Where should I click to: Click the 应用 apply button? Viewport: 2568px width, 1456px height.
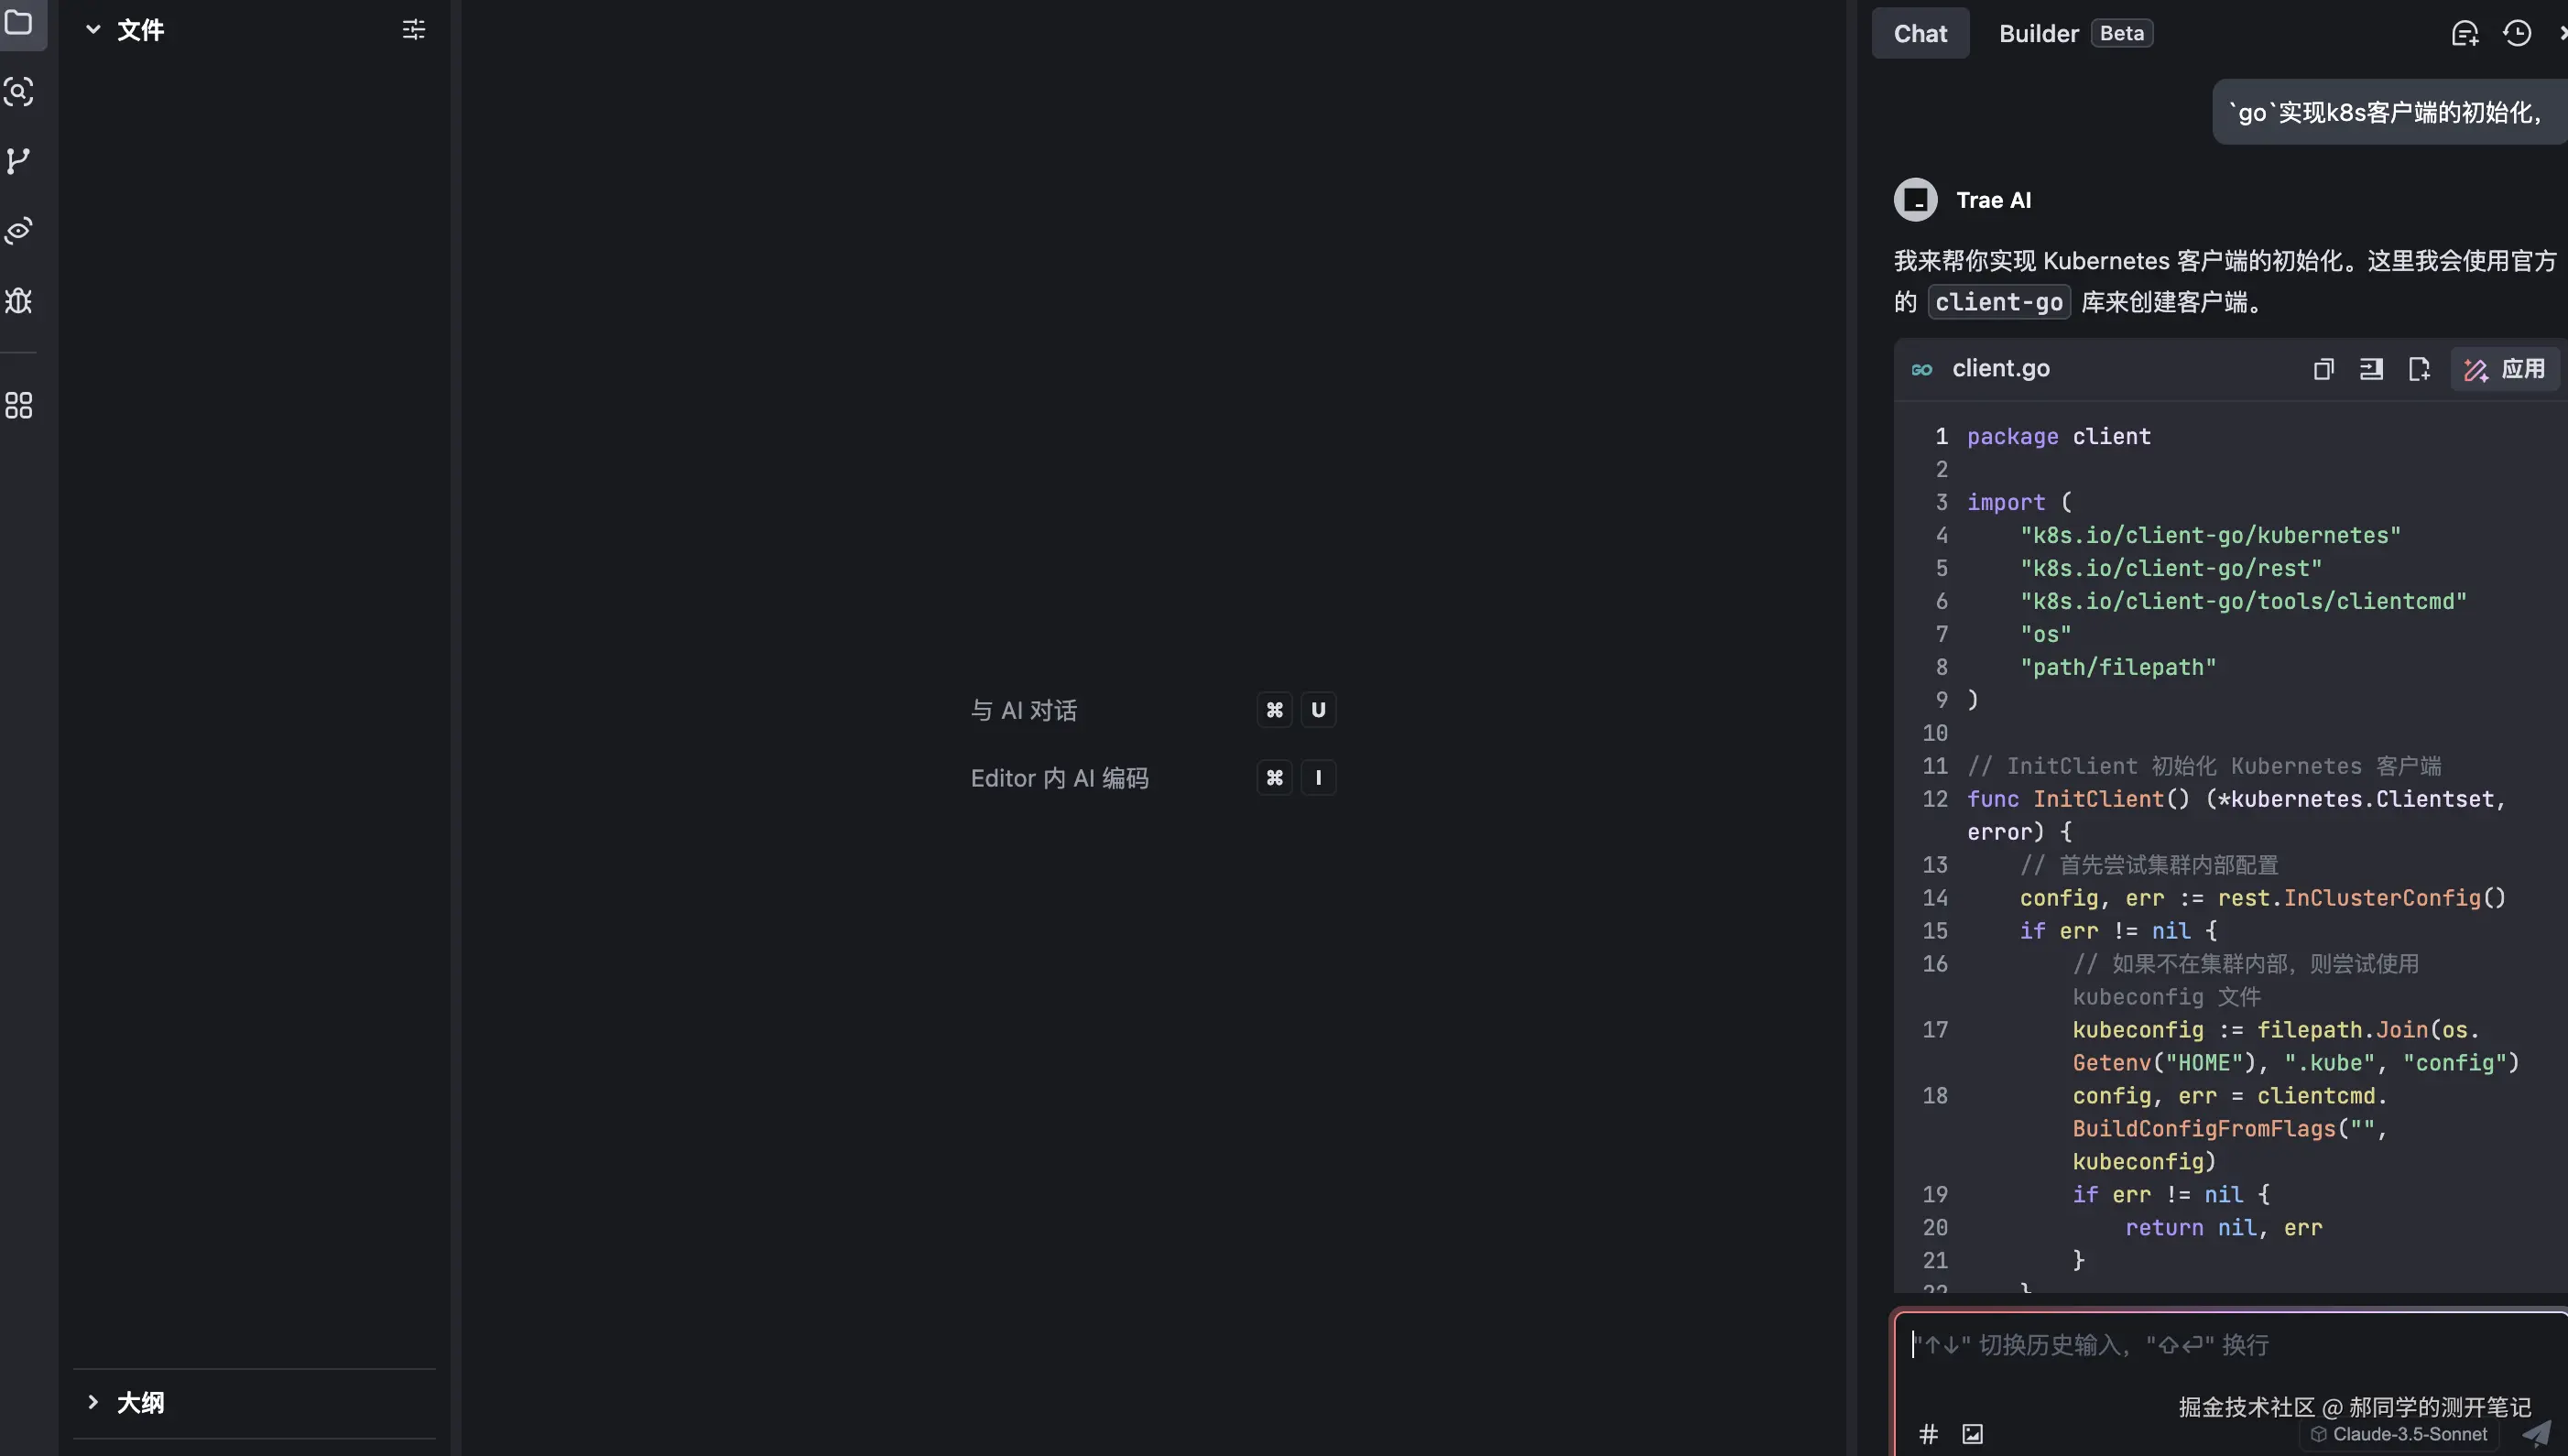2505,369
